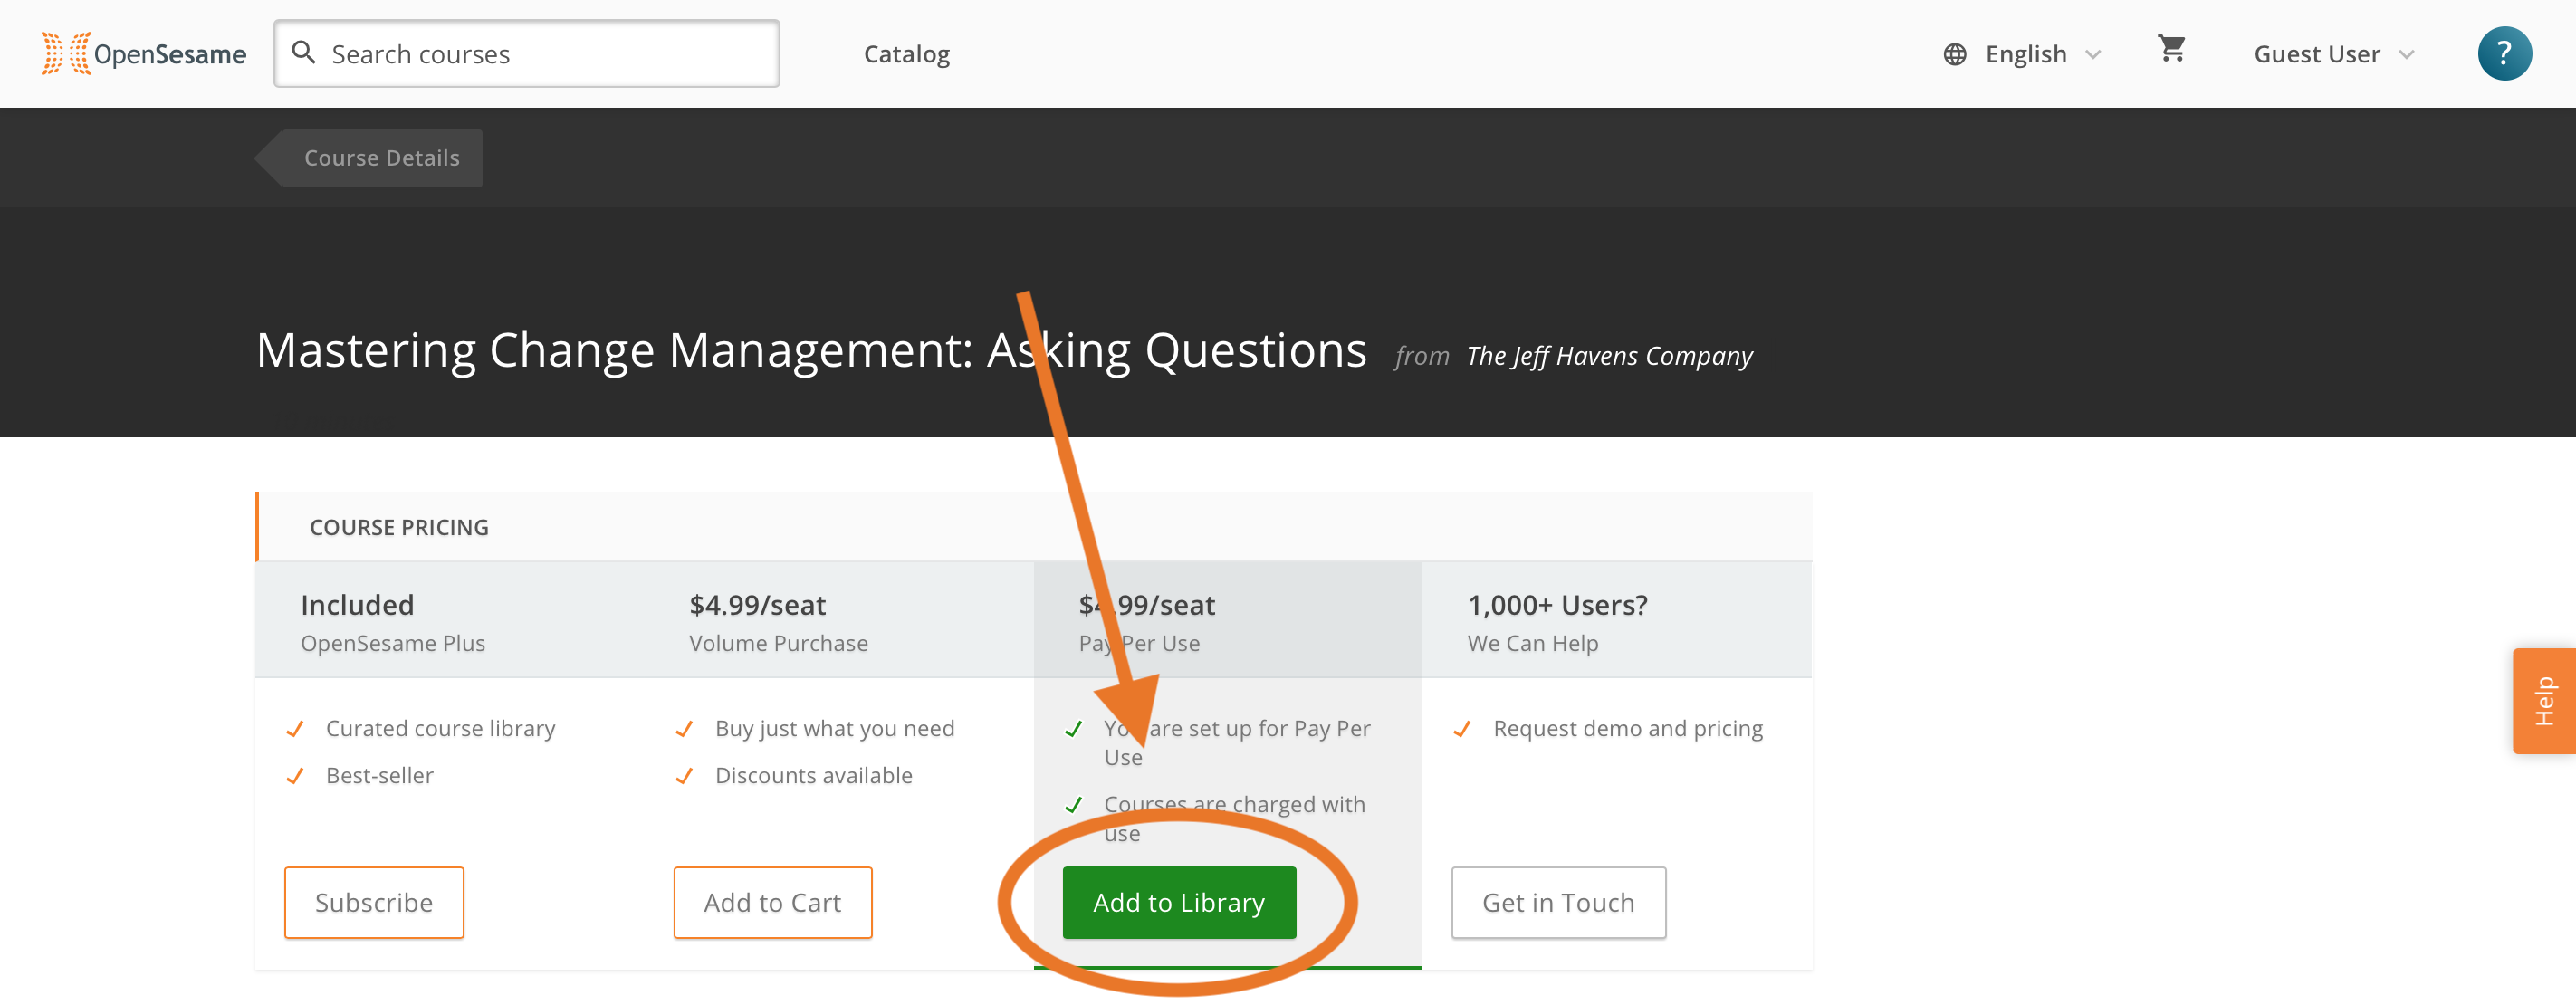Select the Pay Per Use pricing header

1228,620
